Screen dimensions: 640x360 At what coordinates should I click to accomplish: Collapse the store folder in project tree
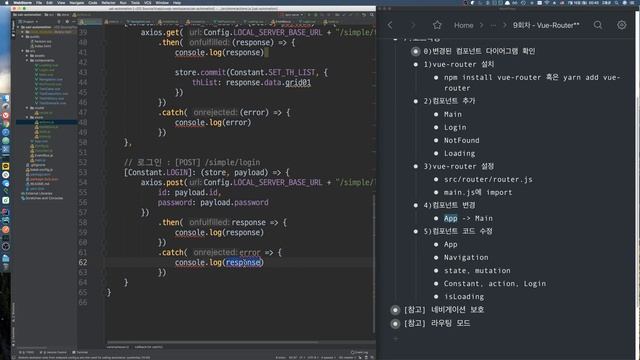pyautogui.click(x=27, y=117)
